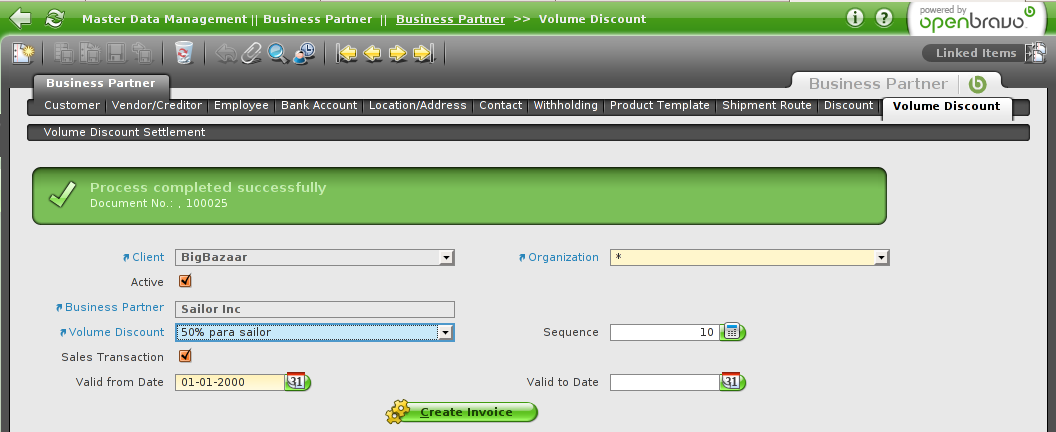Click the green refresh icon in header
This screenshot has height=432, width=1056.
(55, 18)
